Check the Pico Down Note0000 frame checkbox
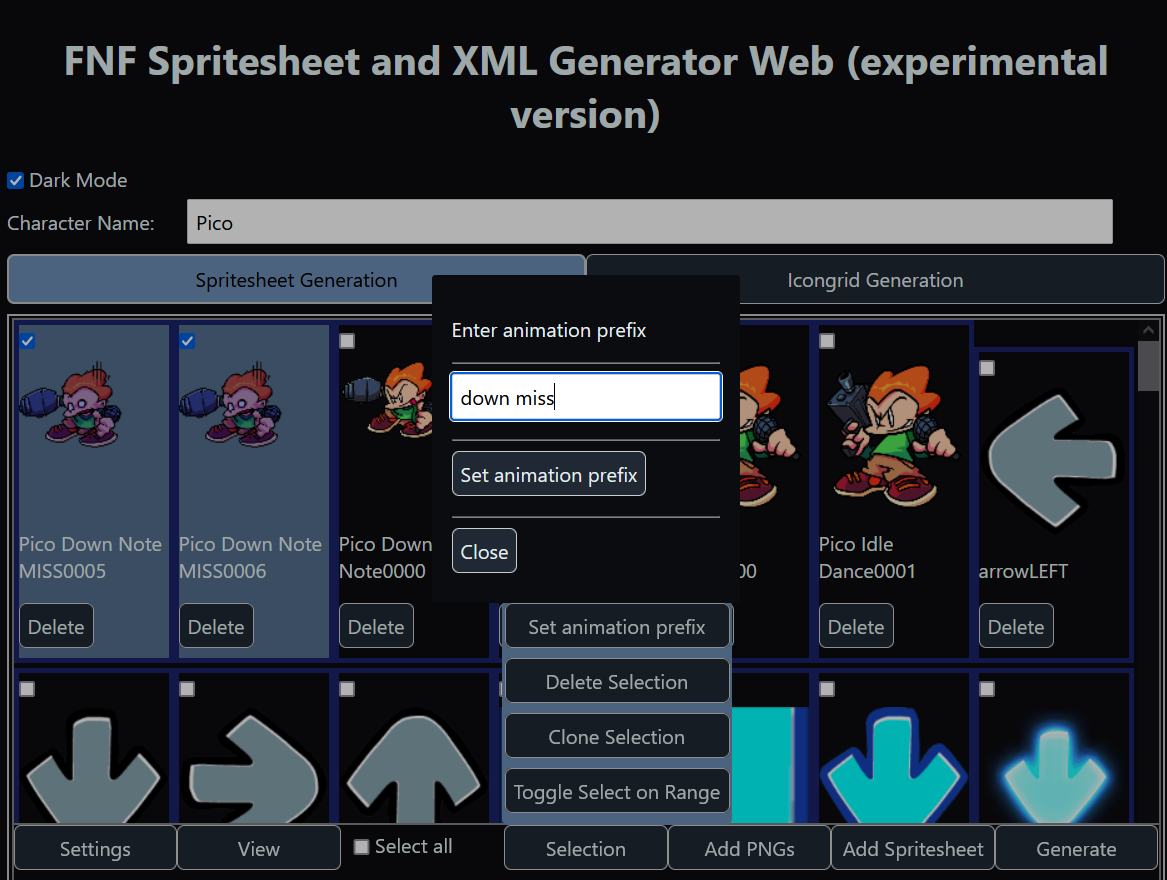The image size is (1167, 880). coord(348,341)
